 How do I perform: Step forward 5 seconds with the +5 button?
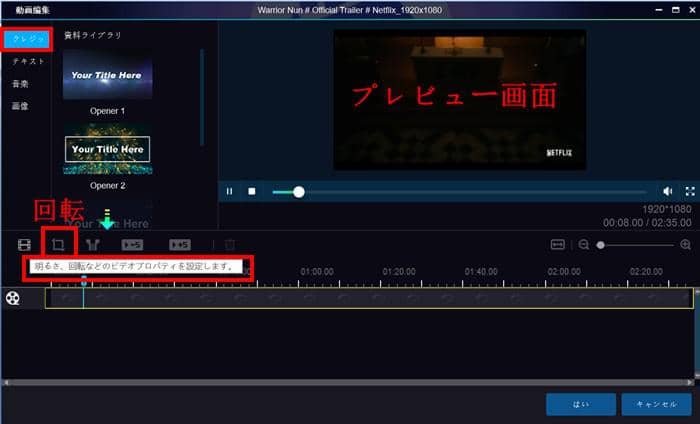point(180,245)
